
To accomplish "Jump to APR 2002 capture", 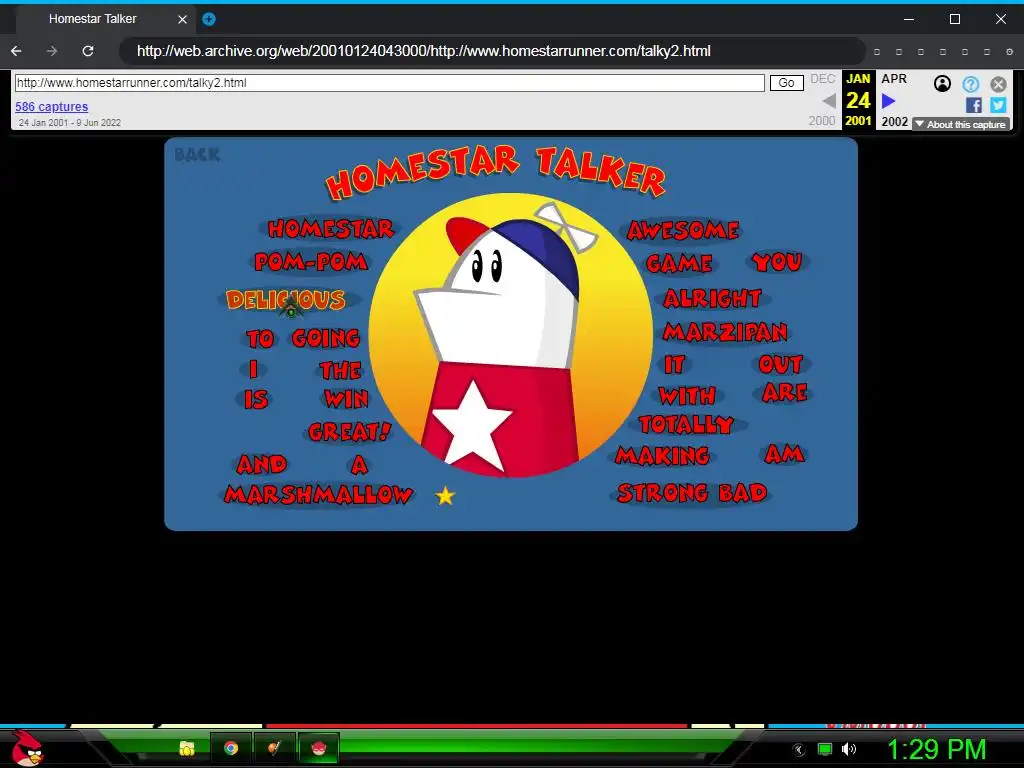I will 894,99.
